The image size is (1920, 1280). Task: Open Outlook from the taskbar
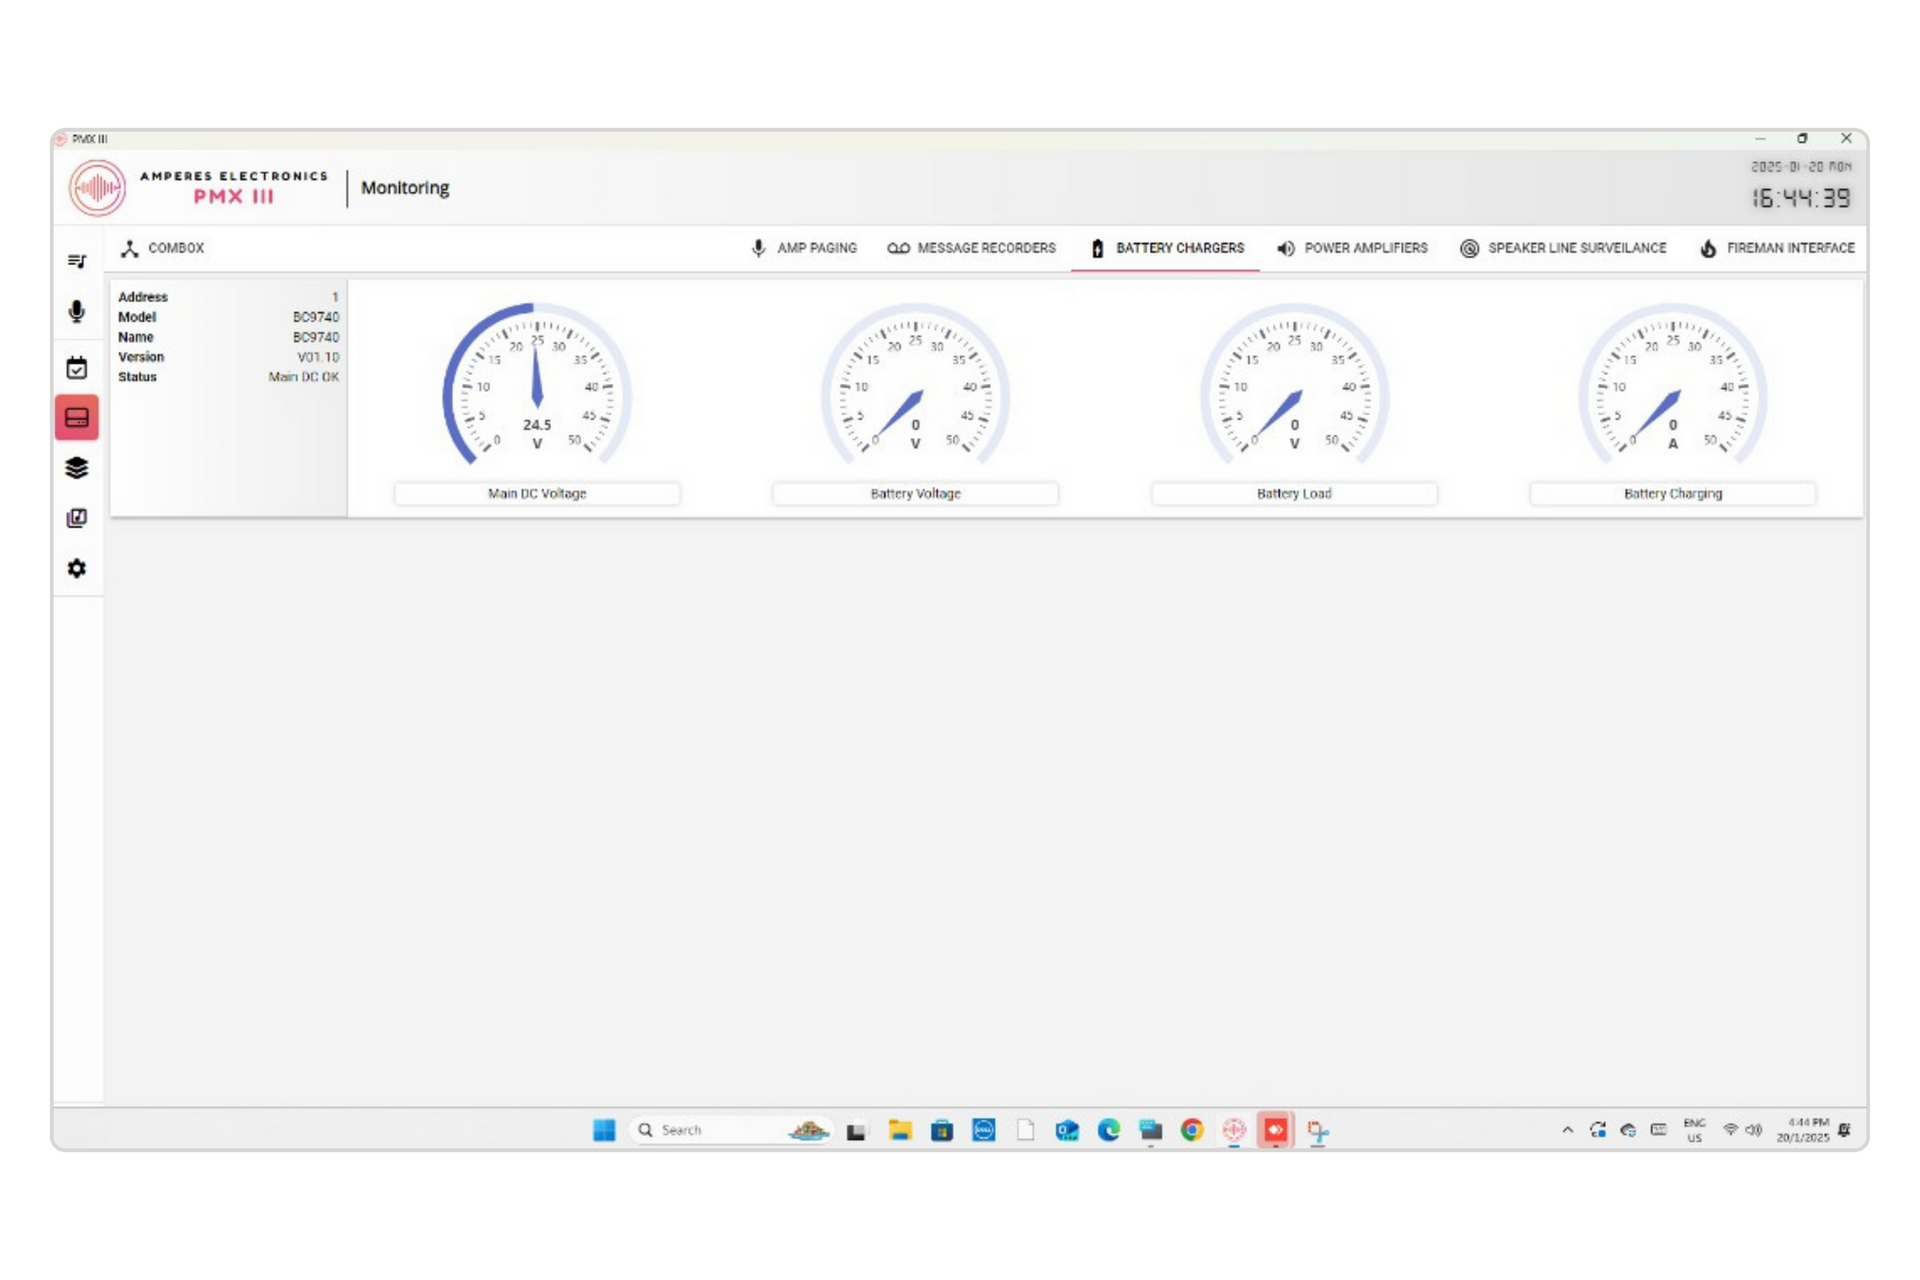click(x=1067, y=1130)
